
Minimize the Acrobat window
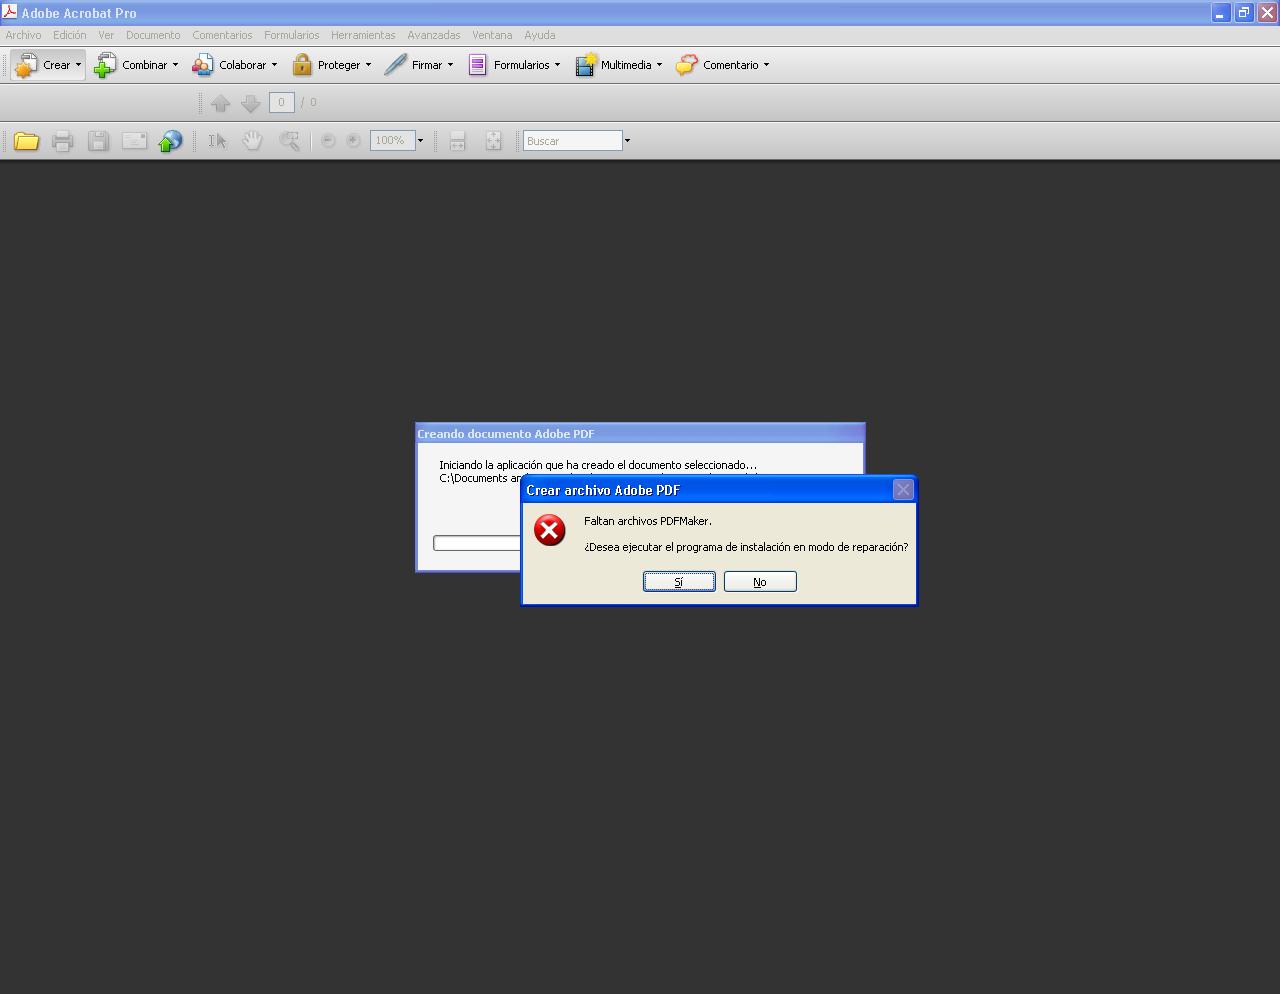(1220, 13)
